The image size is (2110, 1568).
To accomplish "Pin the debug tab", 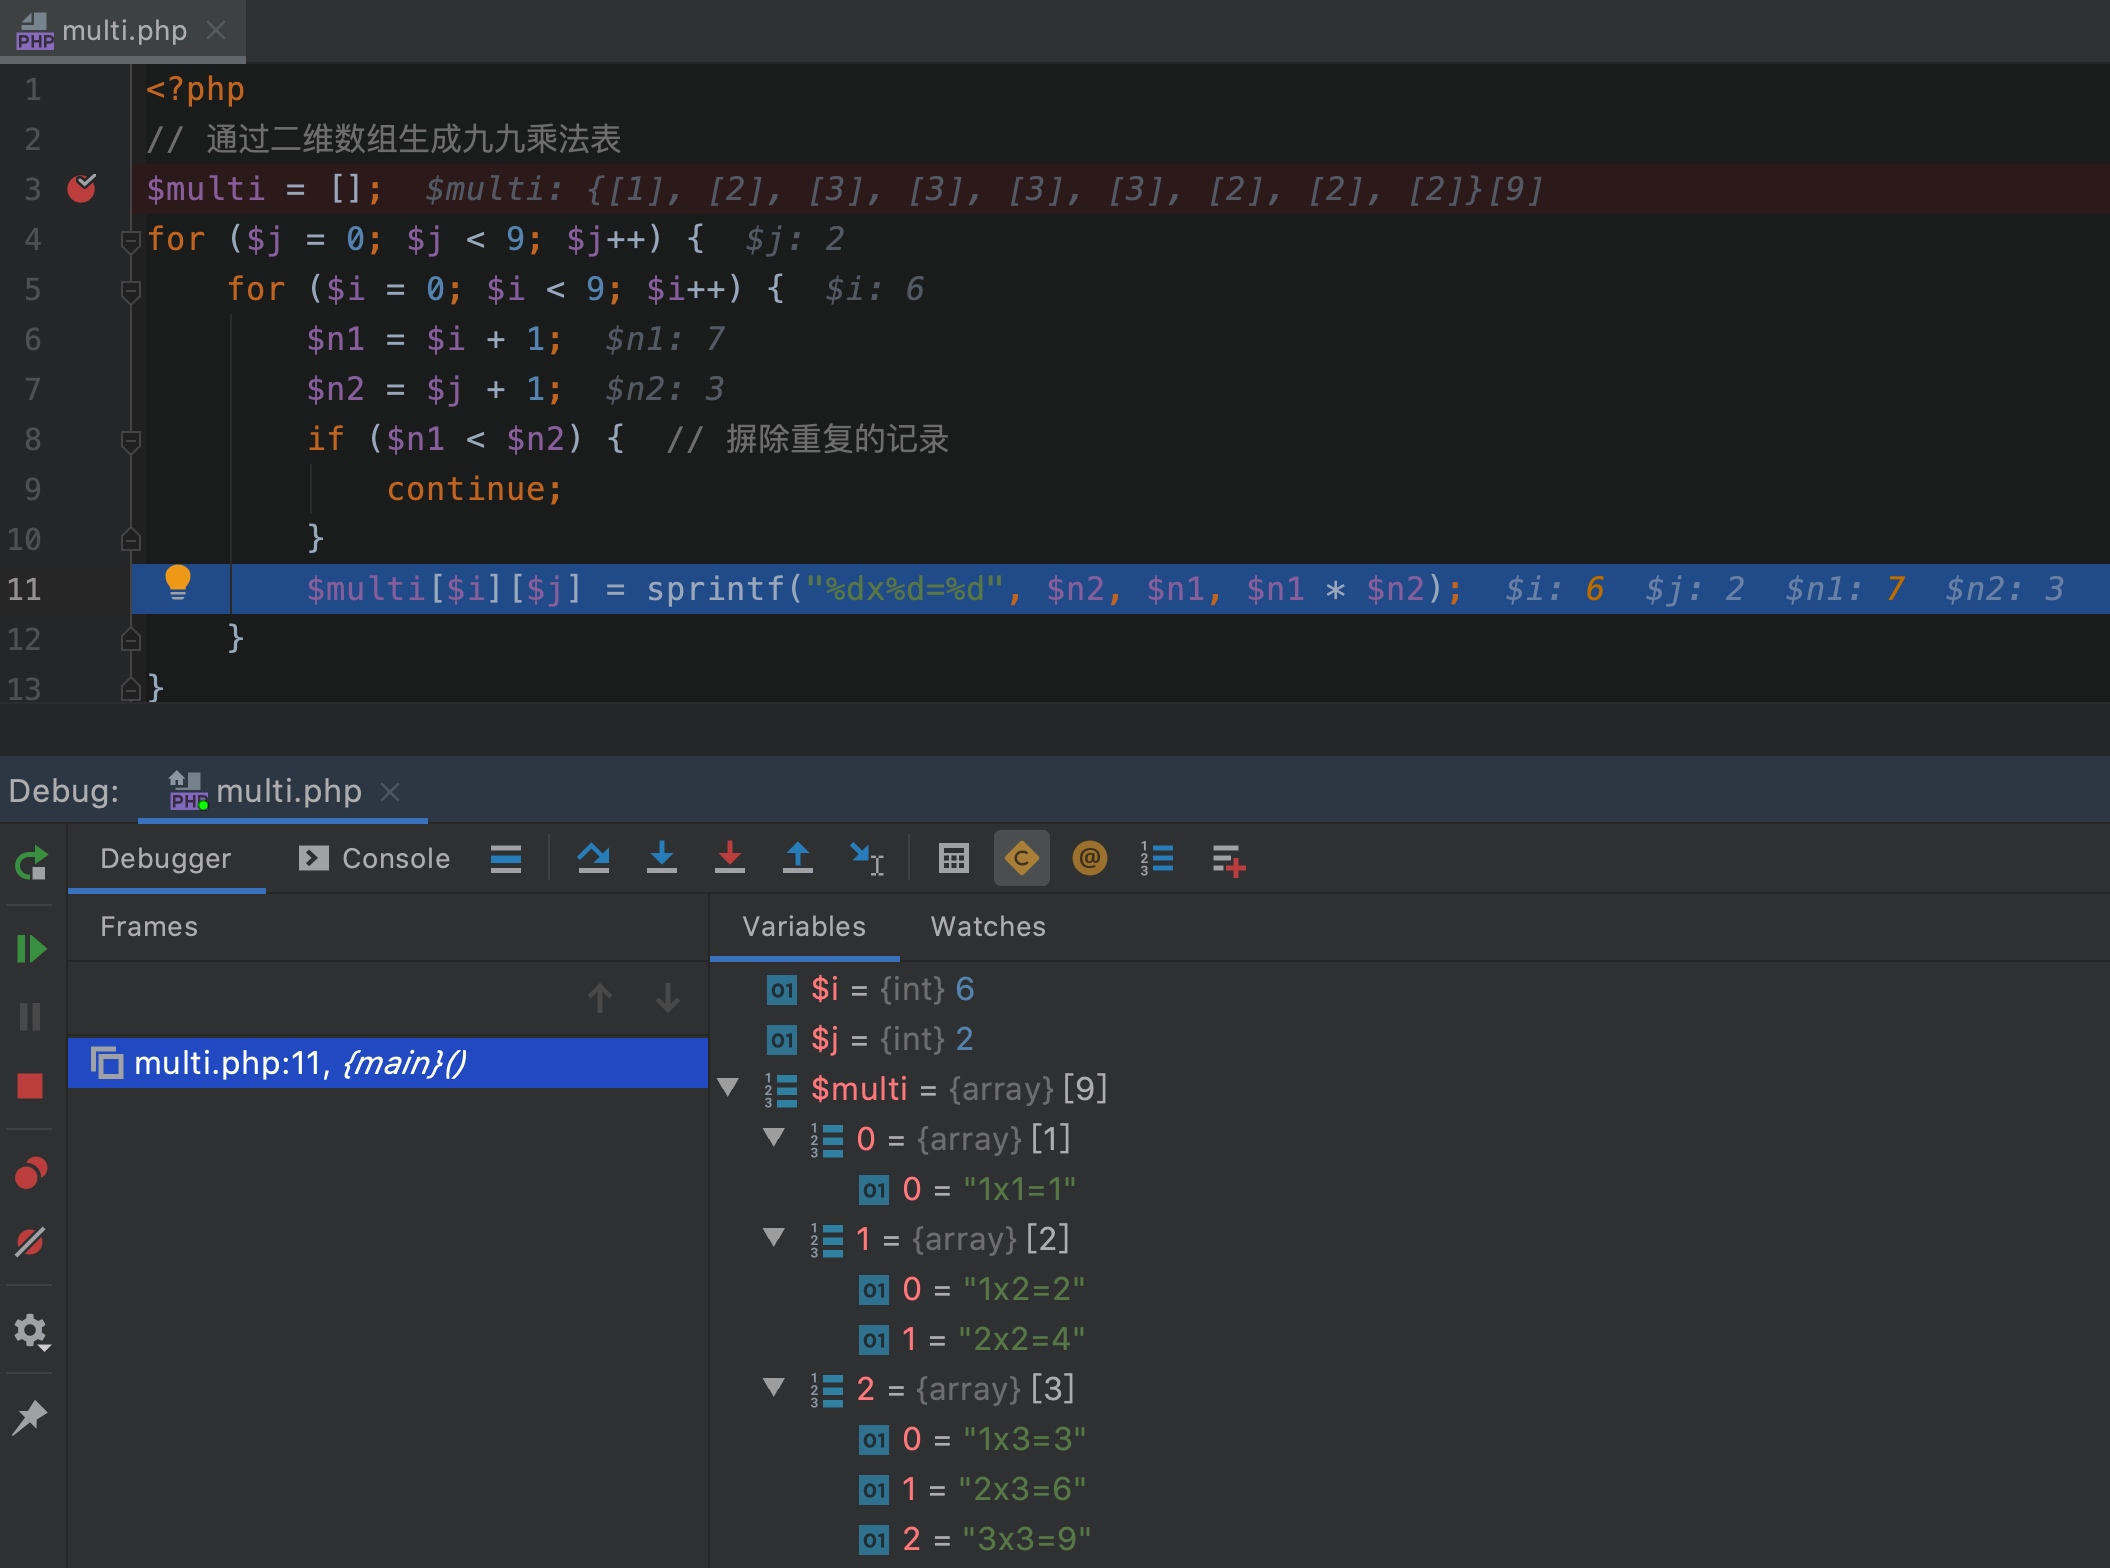I will click(x=31, y=1416).
